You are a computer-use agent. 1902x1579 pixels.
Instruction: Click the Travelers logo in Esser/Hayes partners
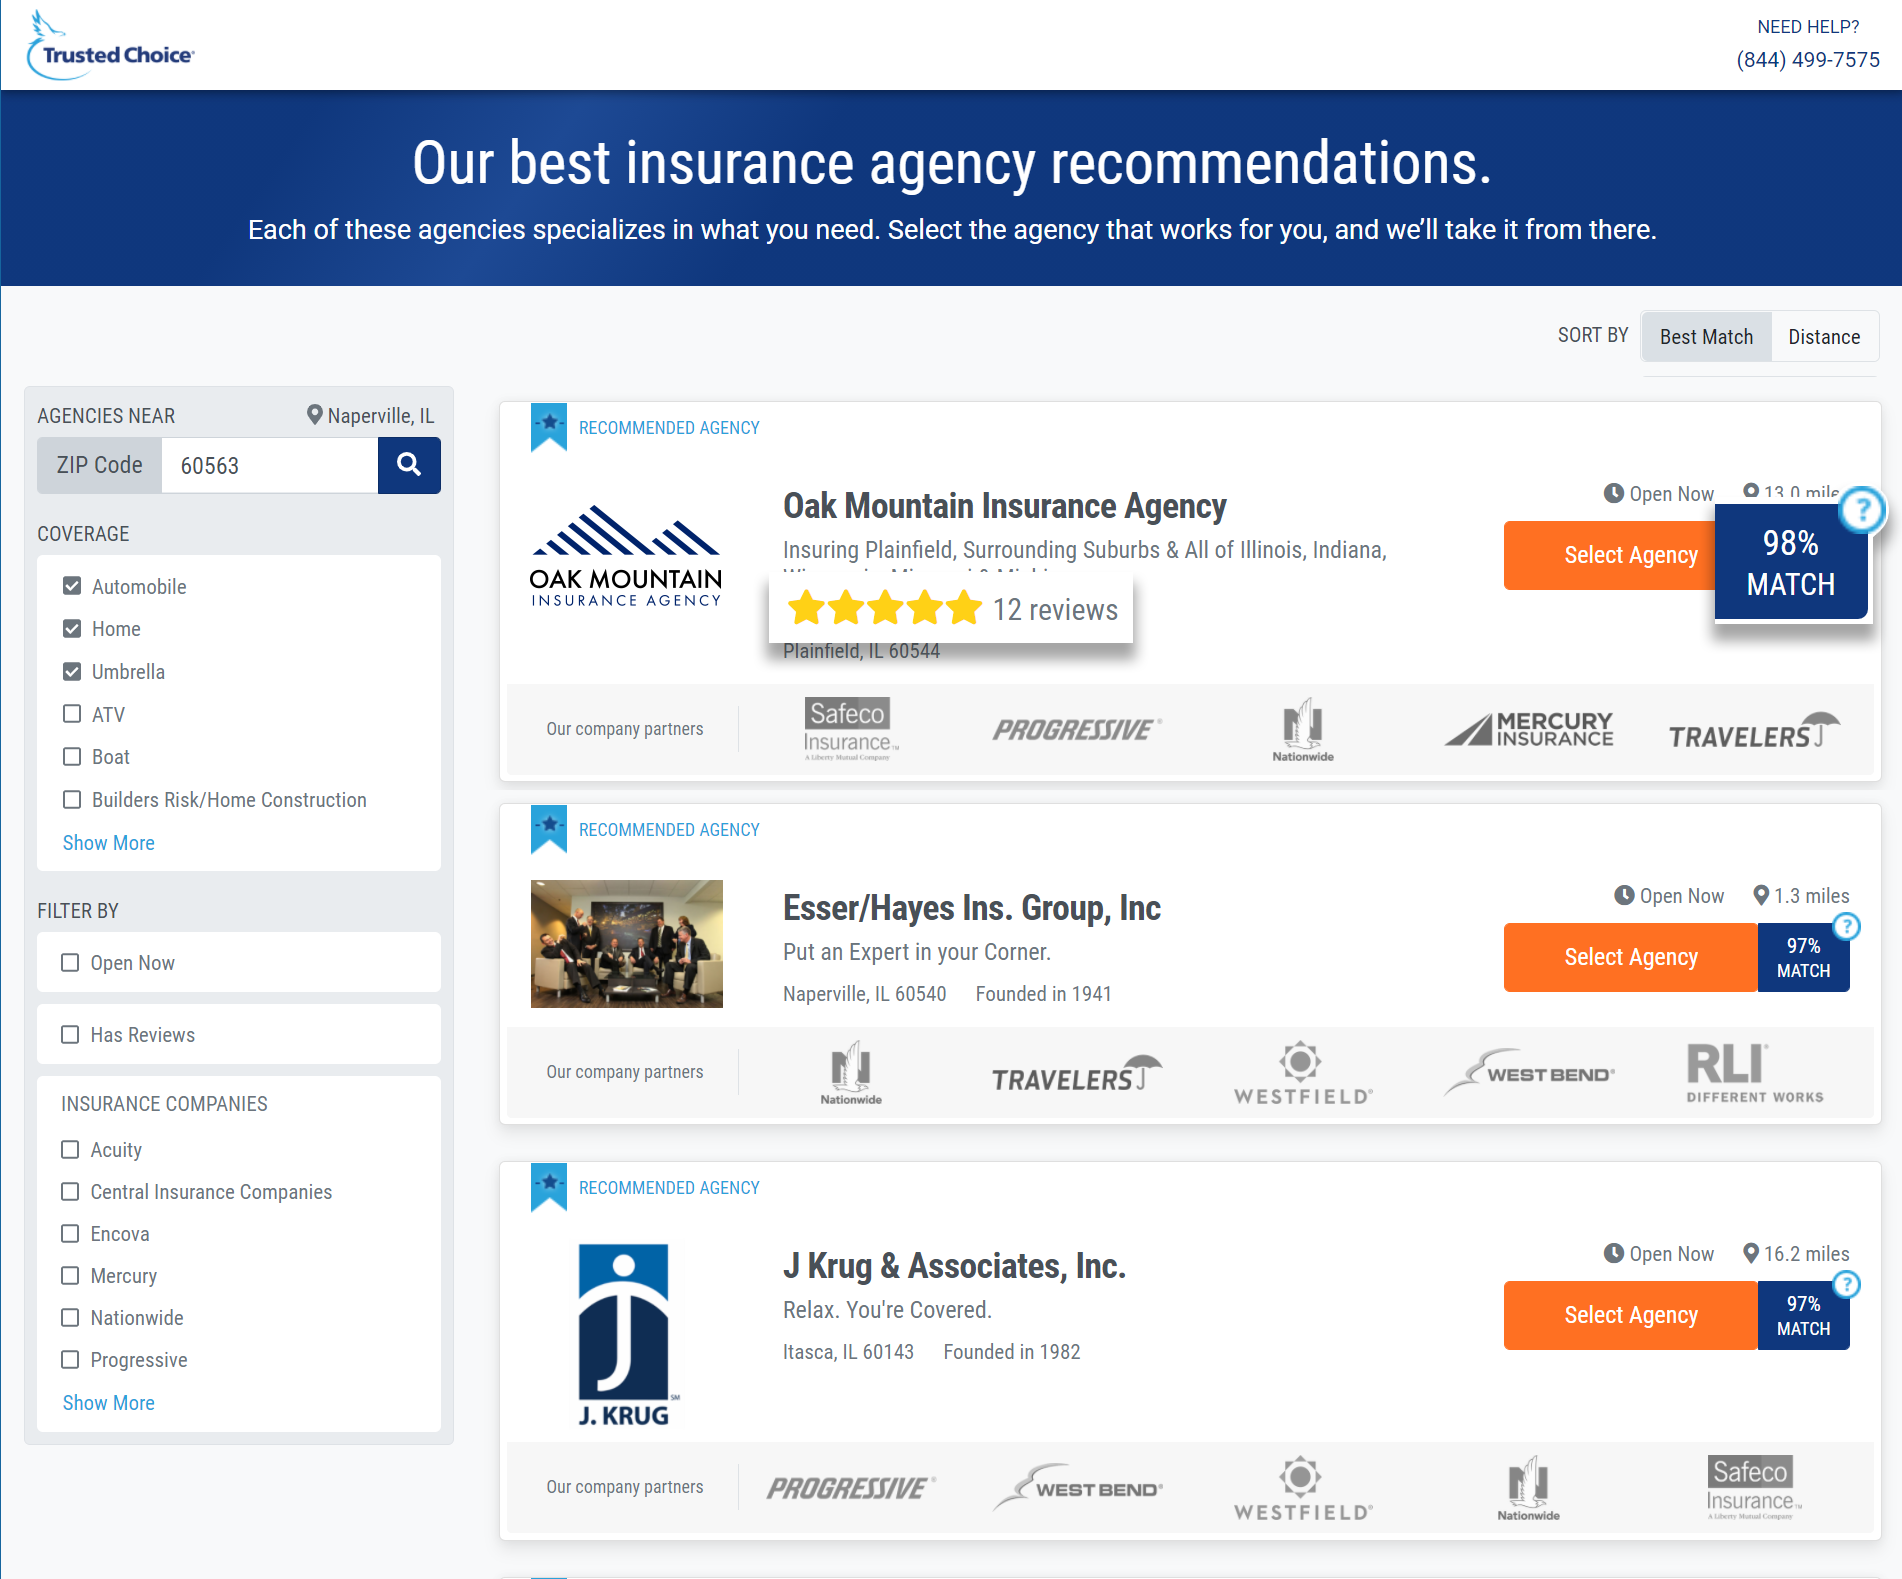pyautogui.click(x=1077, y=1074)
